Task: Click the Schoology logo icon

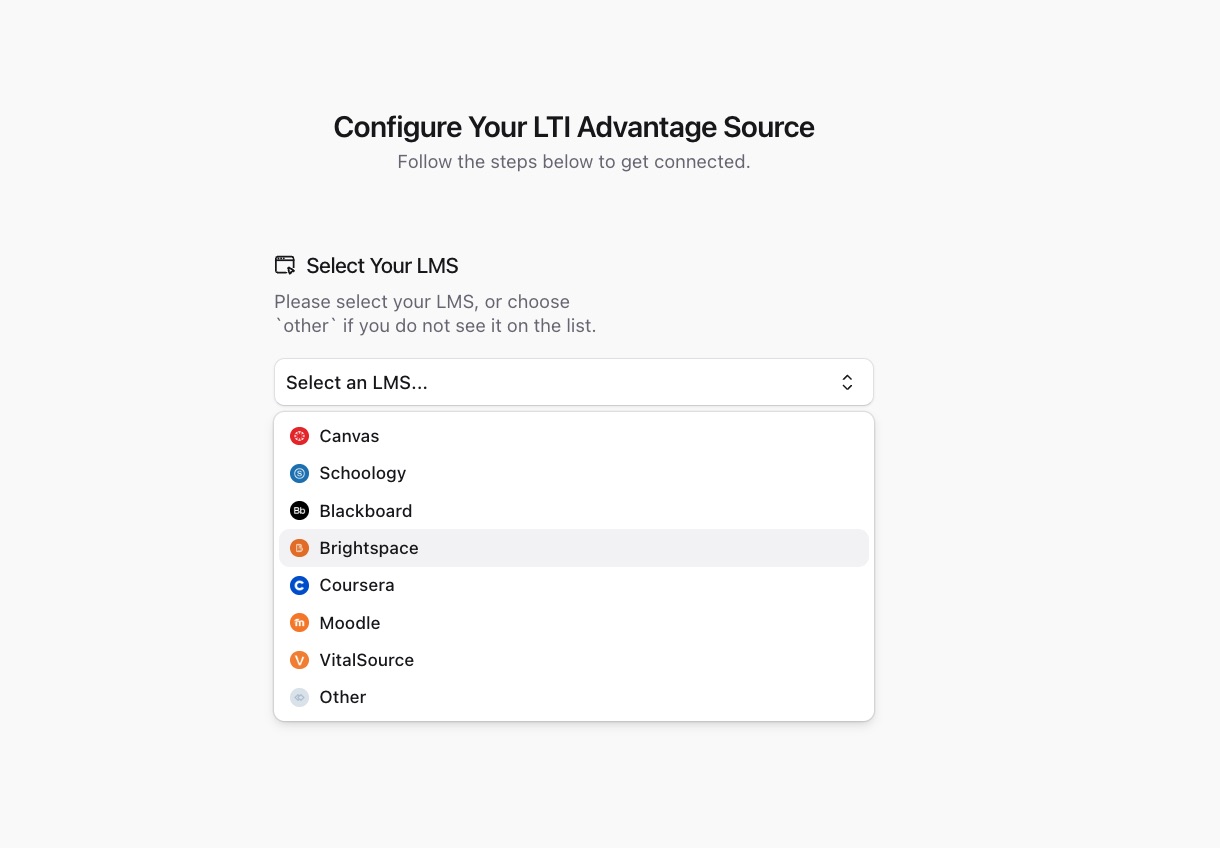Action: [299, 473]
